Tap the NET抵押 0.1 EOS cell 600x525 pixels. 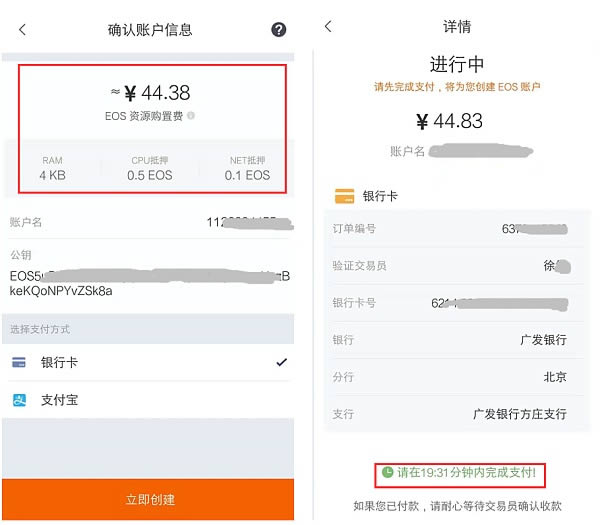click(246, 168)
